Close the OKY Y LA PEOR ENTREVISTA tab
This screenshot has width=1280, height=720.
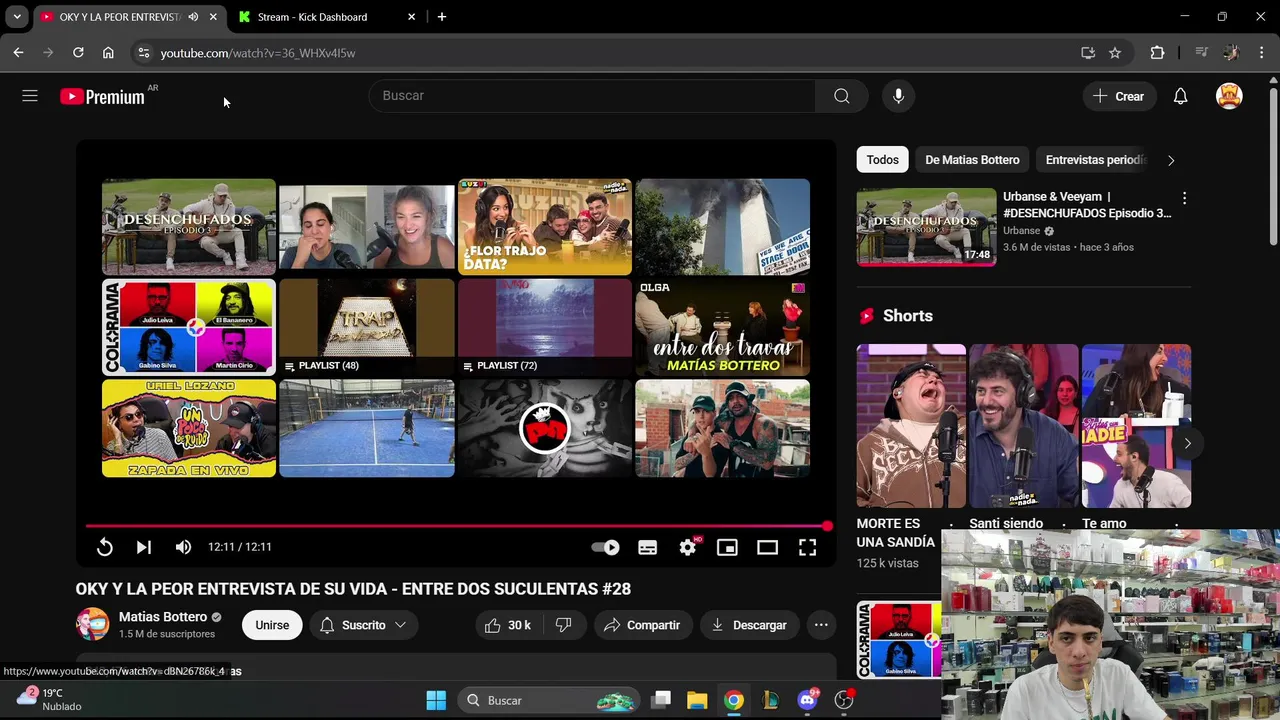tap(213, 17)
